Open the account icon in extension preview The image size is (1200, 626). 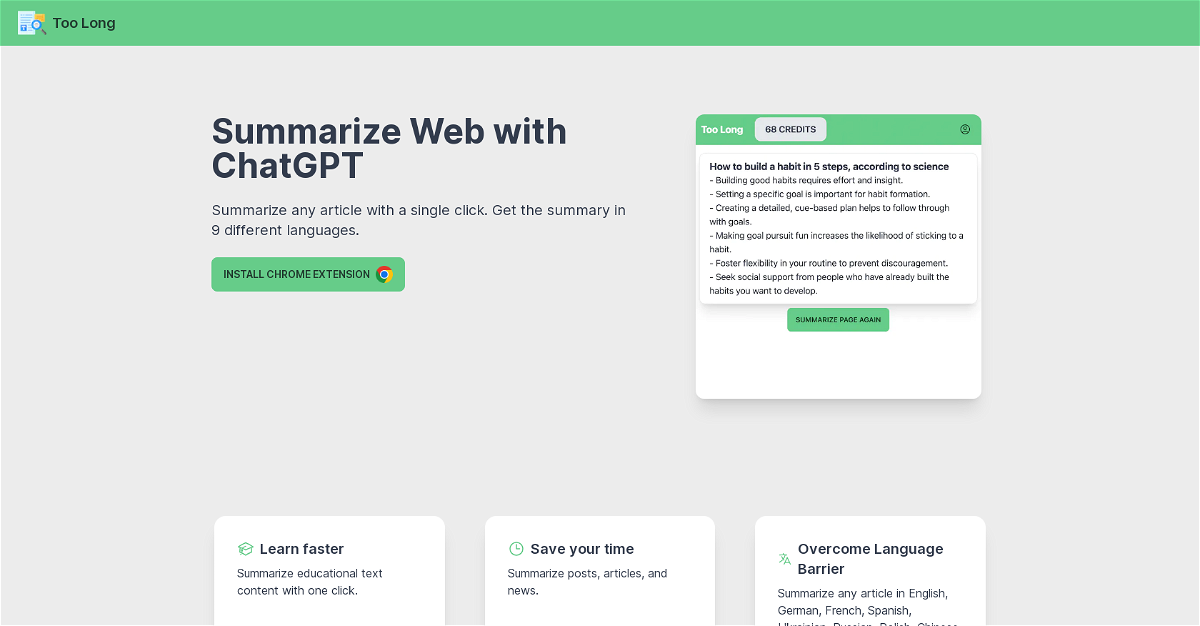pyautogui.click(x=965, y=129)
